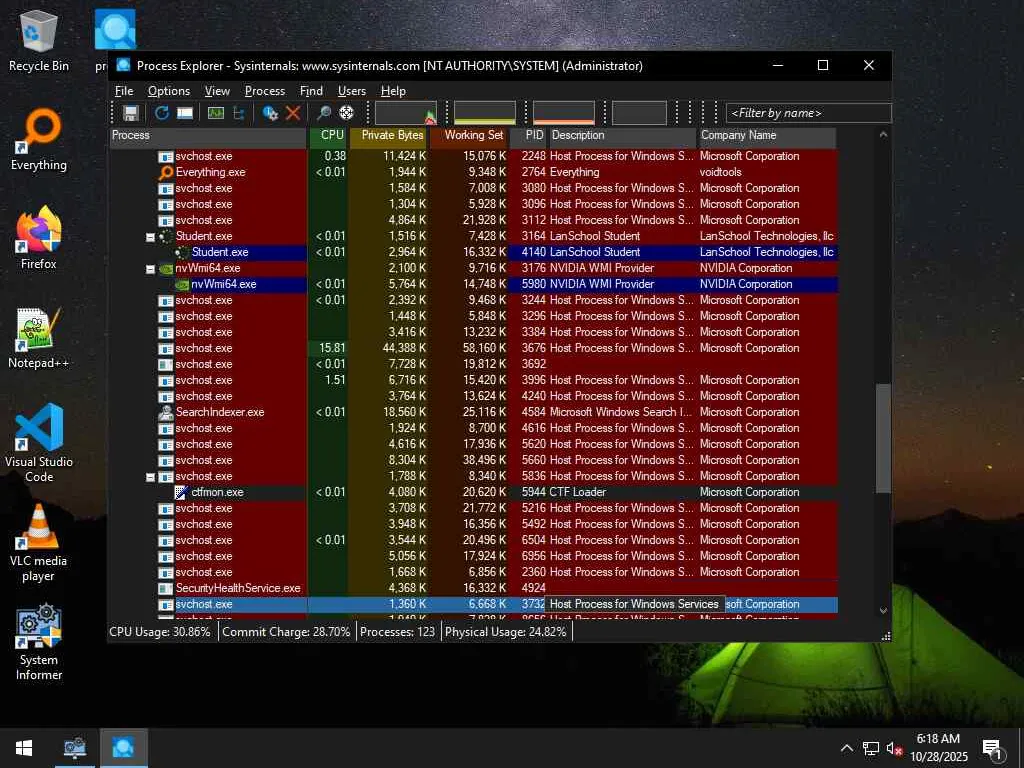Click the Refresh Now toolbar icon
The width and height of the screenshot is (1024, 768).
(x=162, y=113)
